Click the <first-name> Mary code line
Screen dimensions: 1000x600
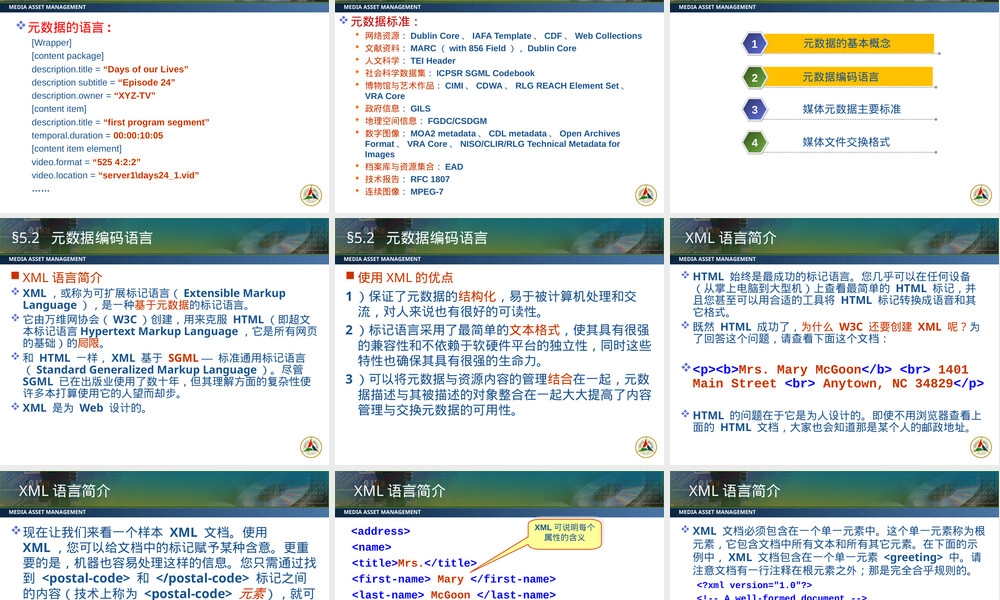pyautogui.click(x=453, y=579)
